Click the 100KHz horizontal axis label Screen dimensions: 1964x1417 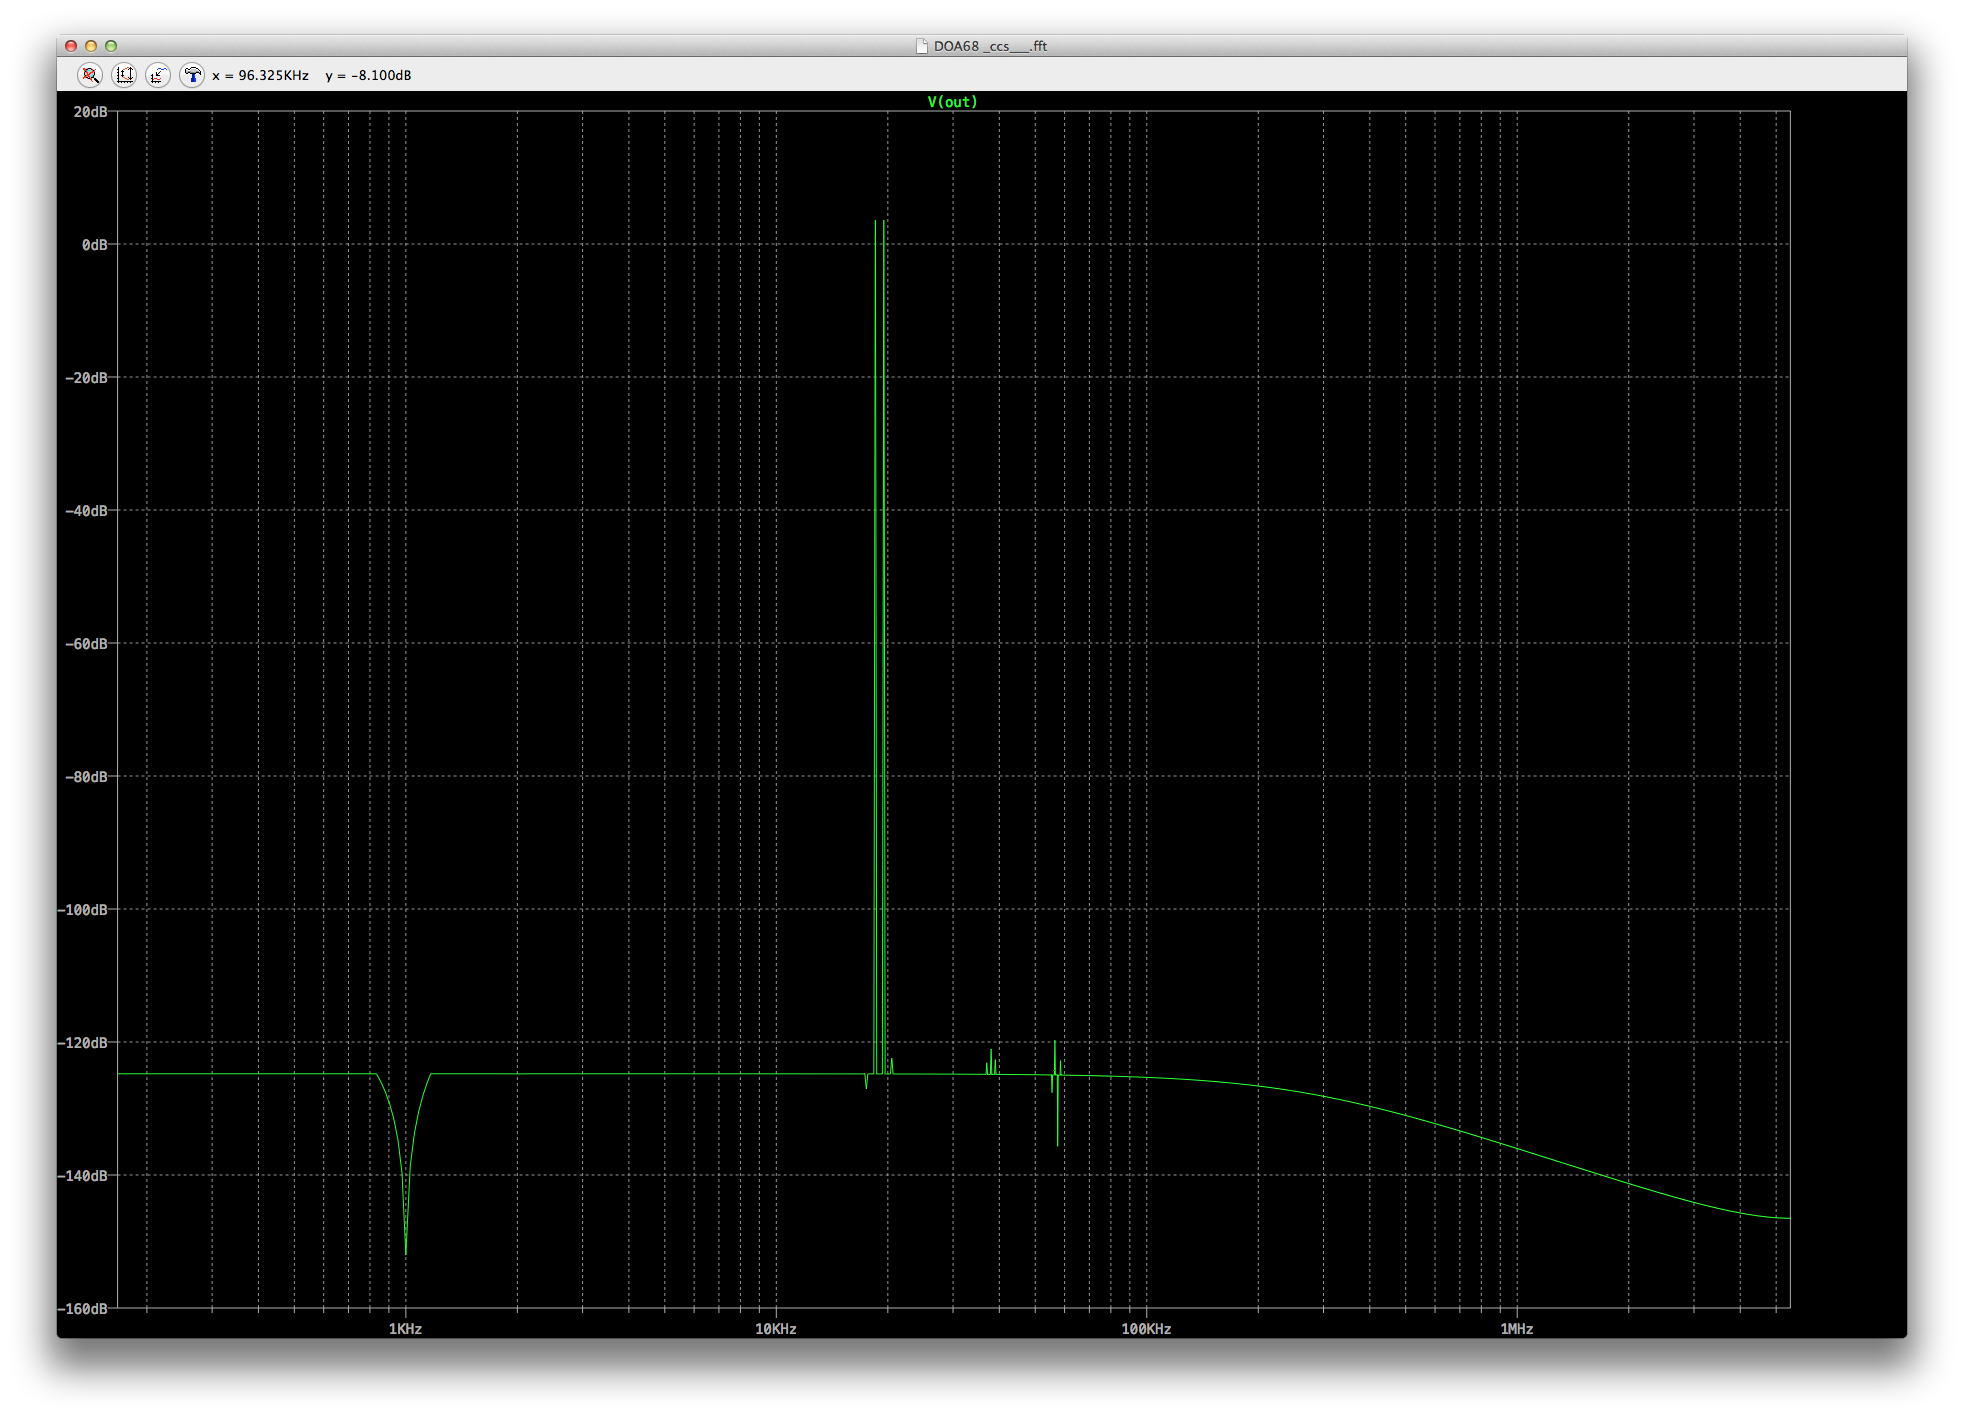[1146, 1329]
